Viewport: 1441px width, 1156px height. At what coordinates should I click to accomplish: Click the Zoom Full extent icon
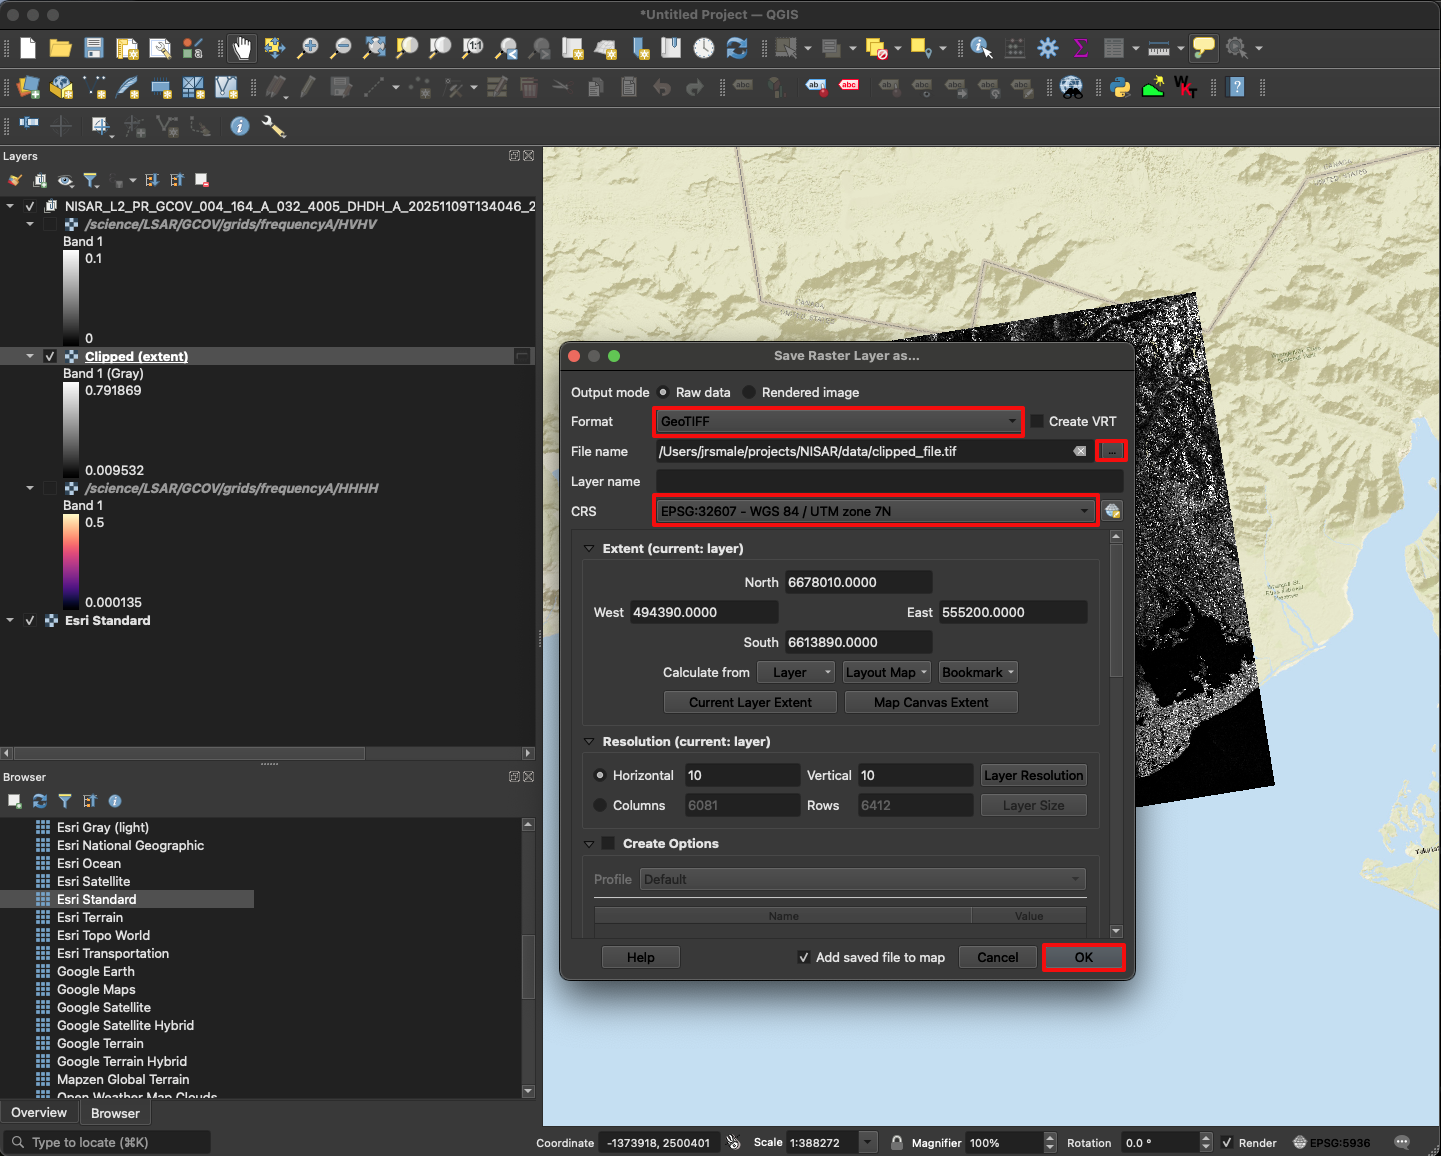(374, 47)
